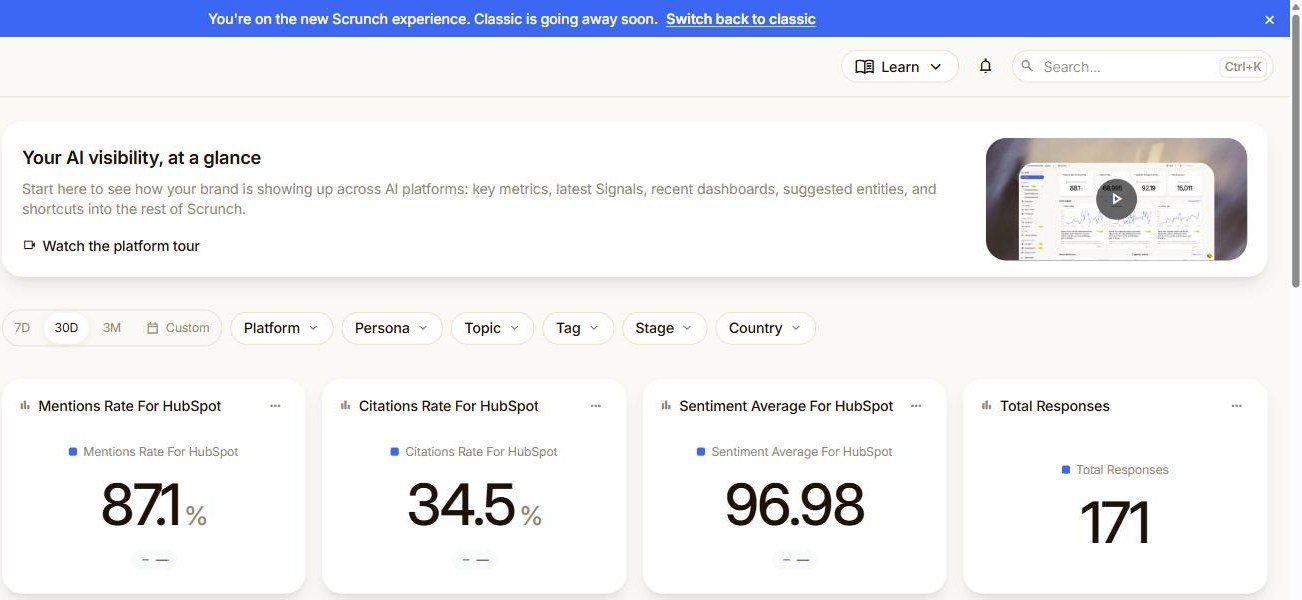
Task: Open the Mentions Rate card options menu
Action: [x=275, y=406]
